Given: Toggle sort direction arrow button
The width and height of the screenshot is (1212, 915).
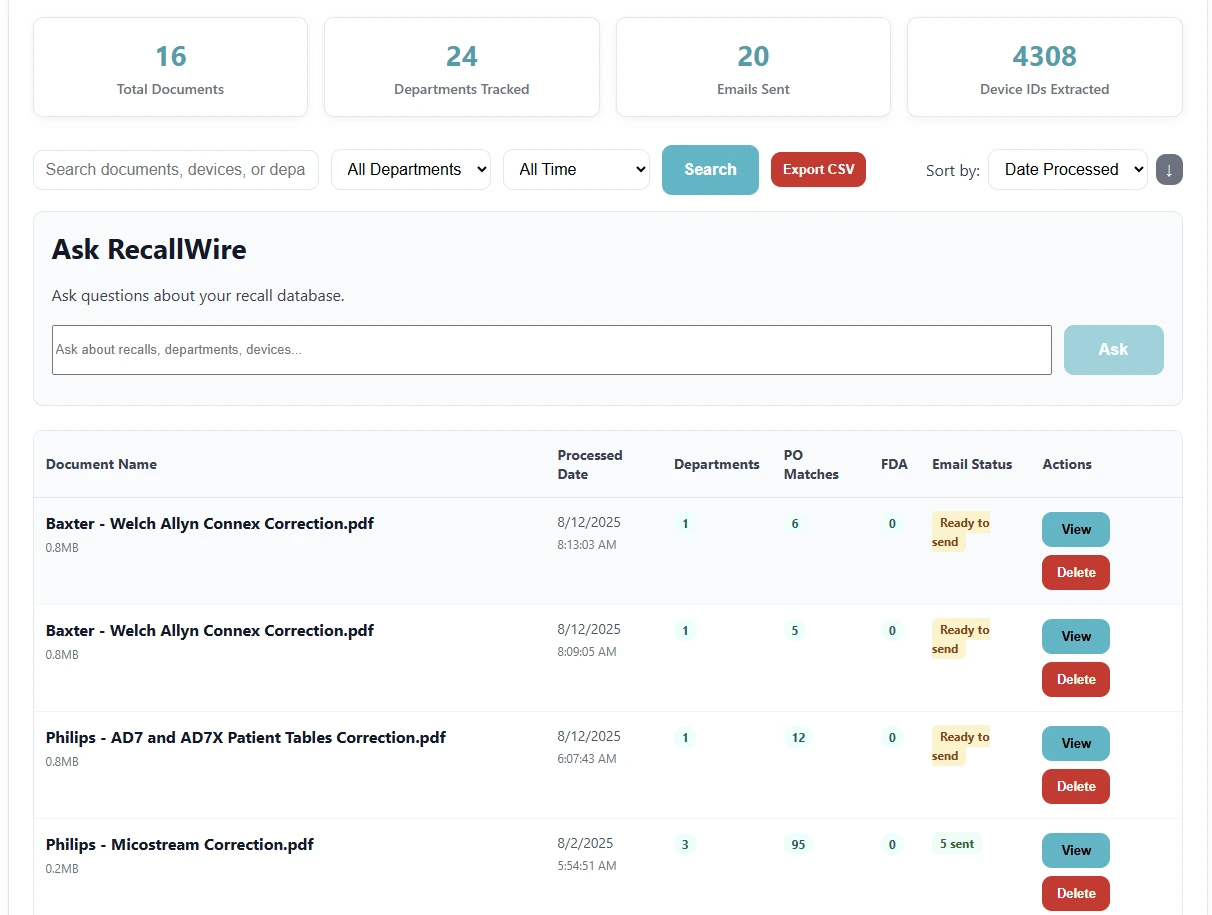Looking at the screenshot, I should (x=1169, y=170).
